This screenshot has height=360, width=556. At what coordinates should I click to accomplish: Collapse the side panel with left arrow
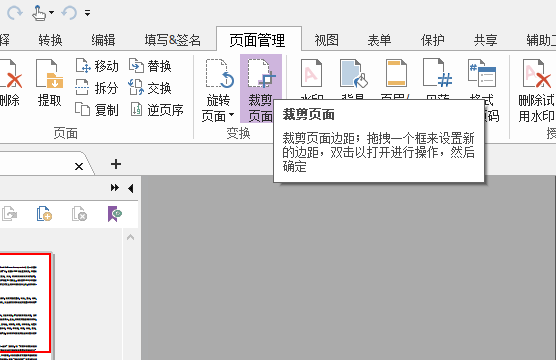pyautogui.click(x=130, y=188)
